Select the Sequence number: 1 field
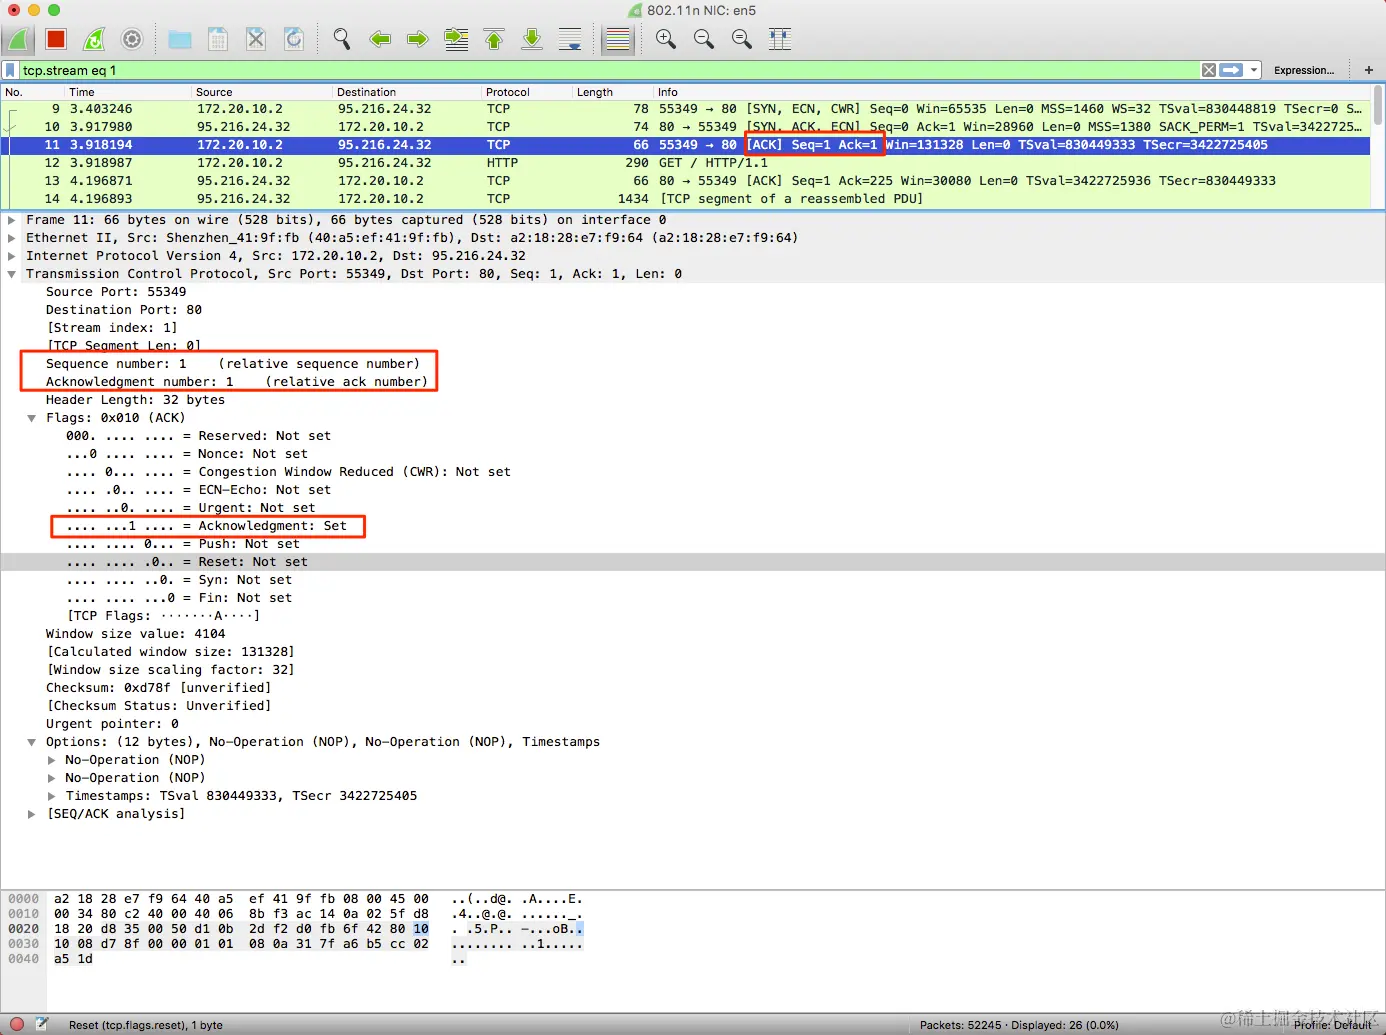Viewport: 1386px width, 1035px height. [x=232, y=364]
